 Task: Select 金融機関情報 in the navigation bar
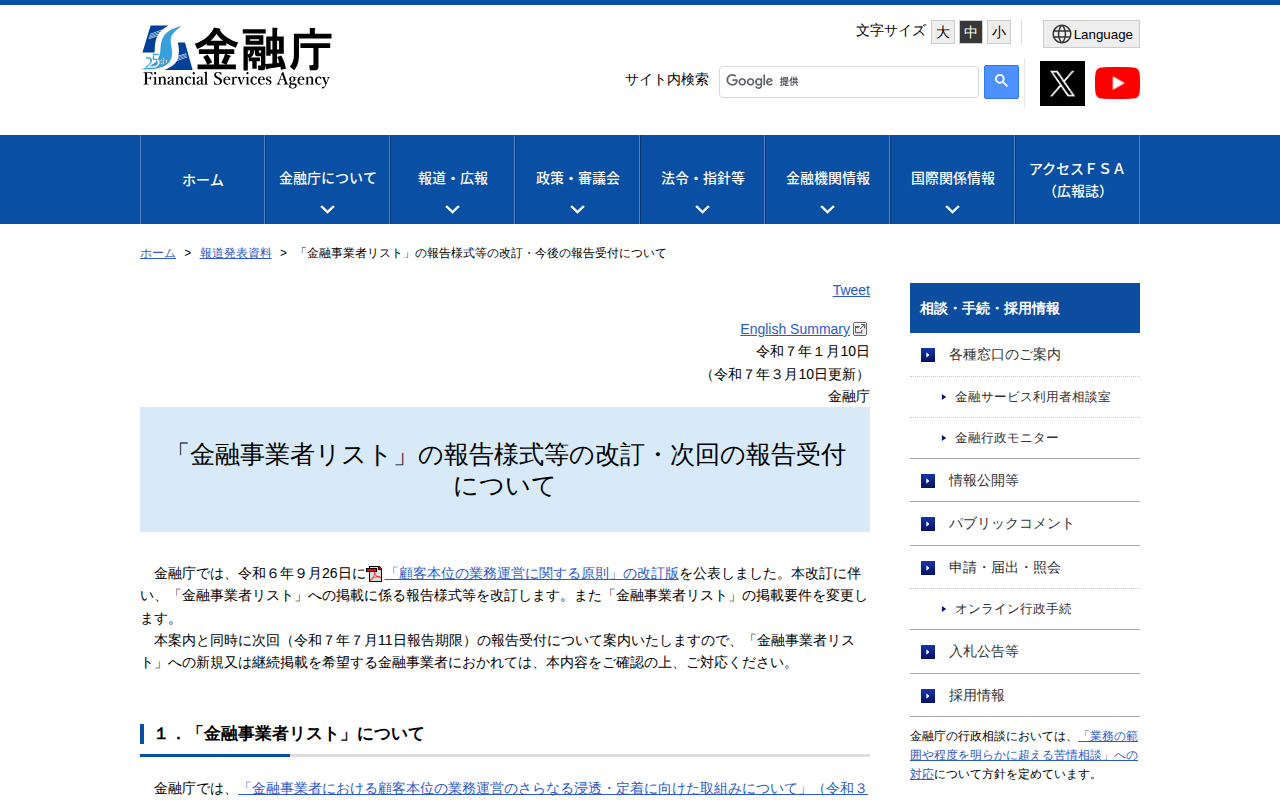826,179
